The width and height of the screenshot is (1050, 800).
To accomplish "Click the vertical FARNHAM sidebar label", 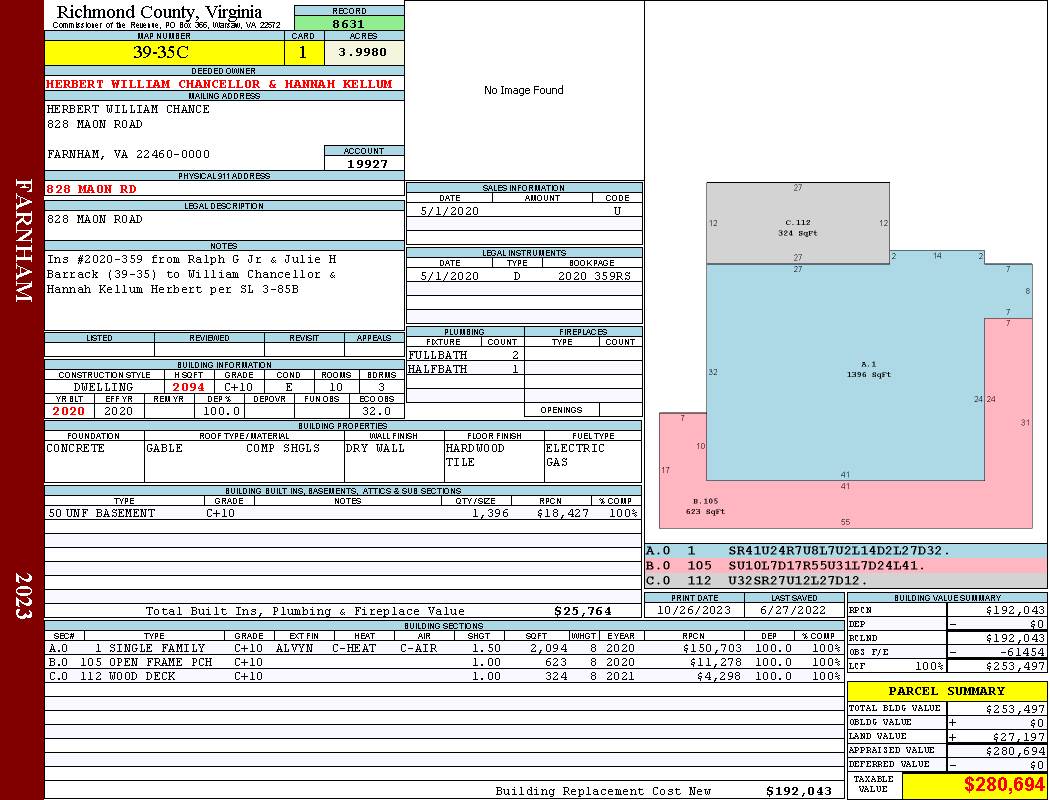I will click(23, 240).
